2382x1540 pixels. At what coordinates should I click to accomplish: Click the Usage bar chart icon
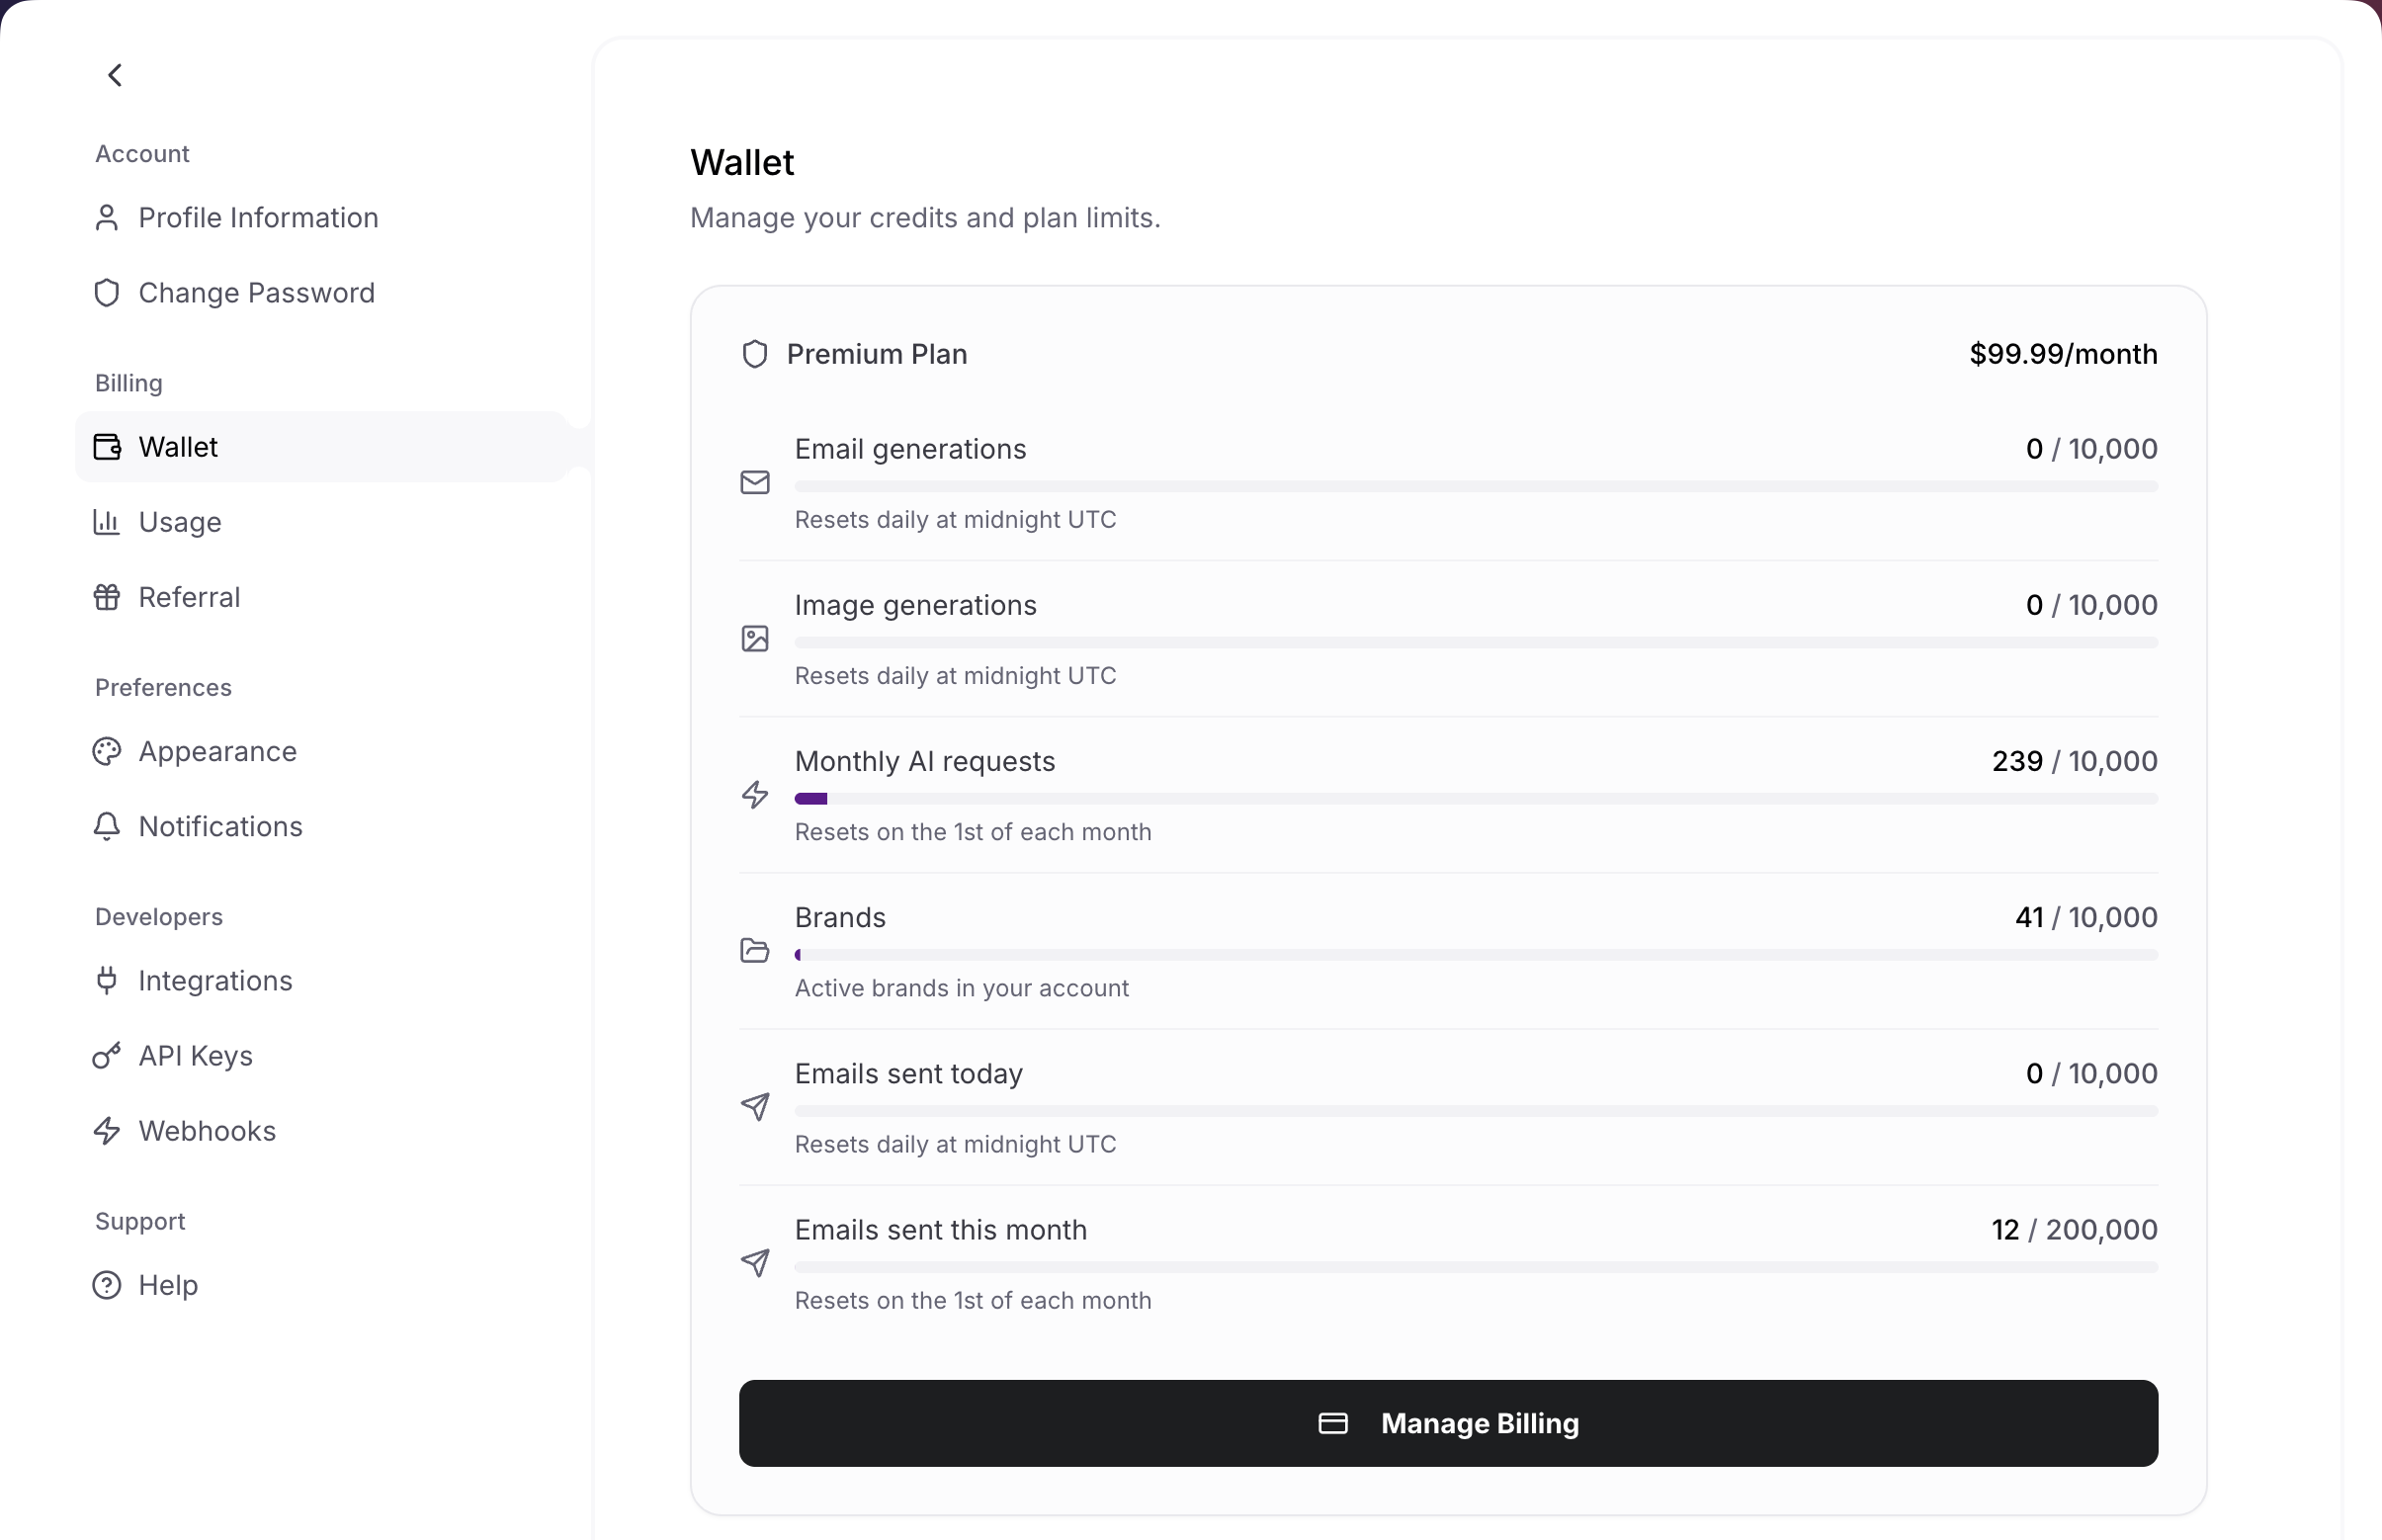click(107, 522)
